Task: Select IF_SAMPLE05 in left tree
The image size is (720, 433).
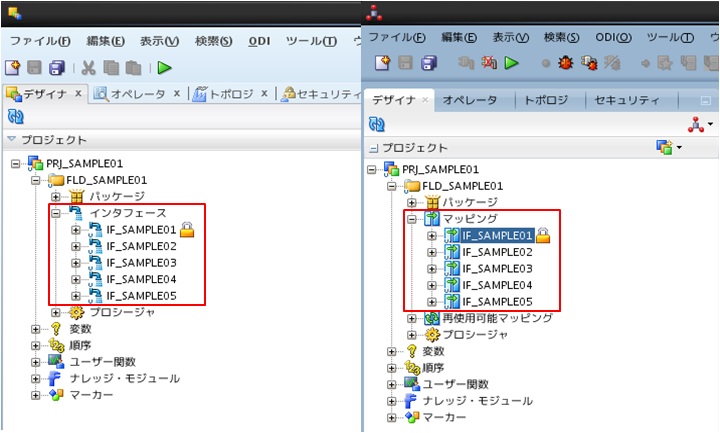Action: (x=141, y=296)
